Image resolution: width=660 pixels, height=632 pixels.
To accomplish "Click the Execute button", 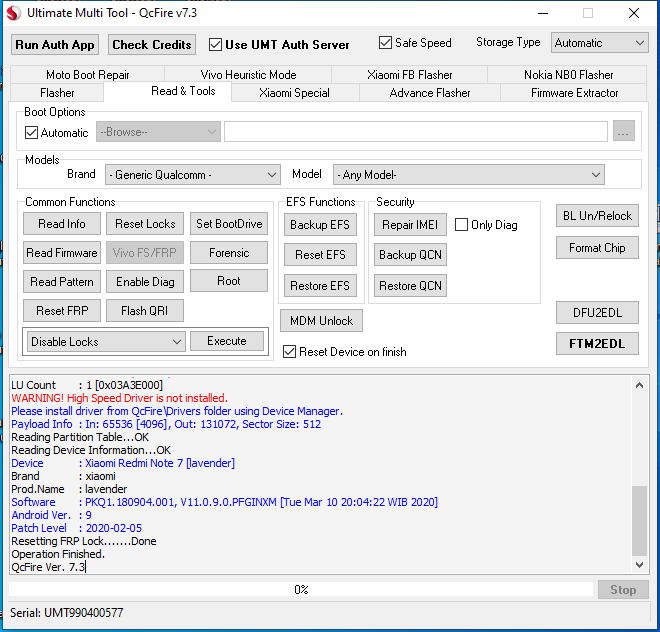I will pyautogui.click(x=227, y=341).
